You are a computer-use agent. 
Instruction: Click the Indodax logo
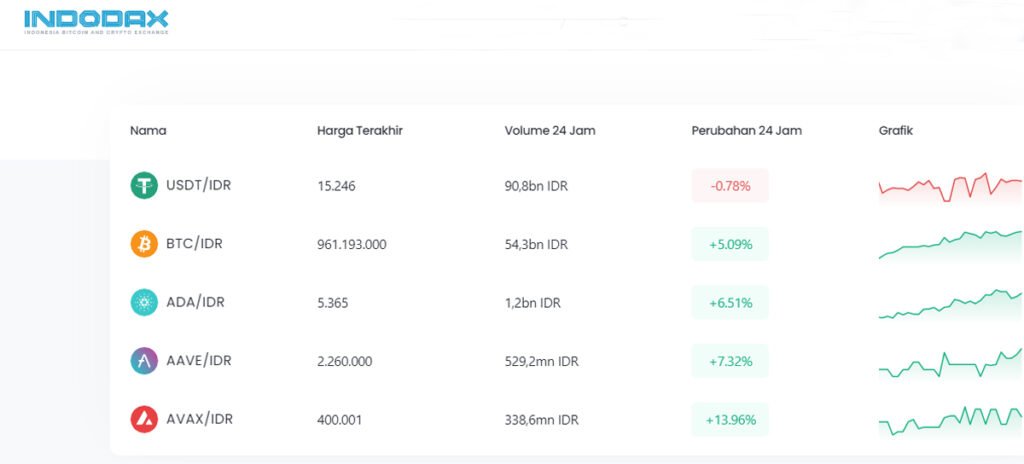(96, 22)
